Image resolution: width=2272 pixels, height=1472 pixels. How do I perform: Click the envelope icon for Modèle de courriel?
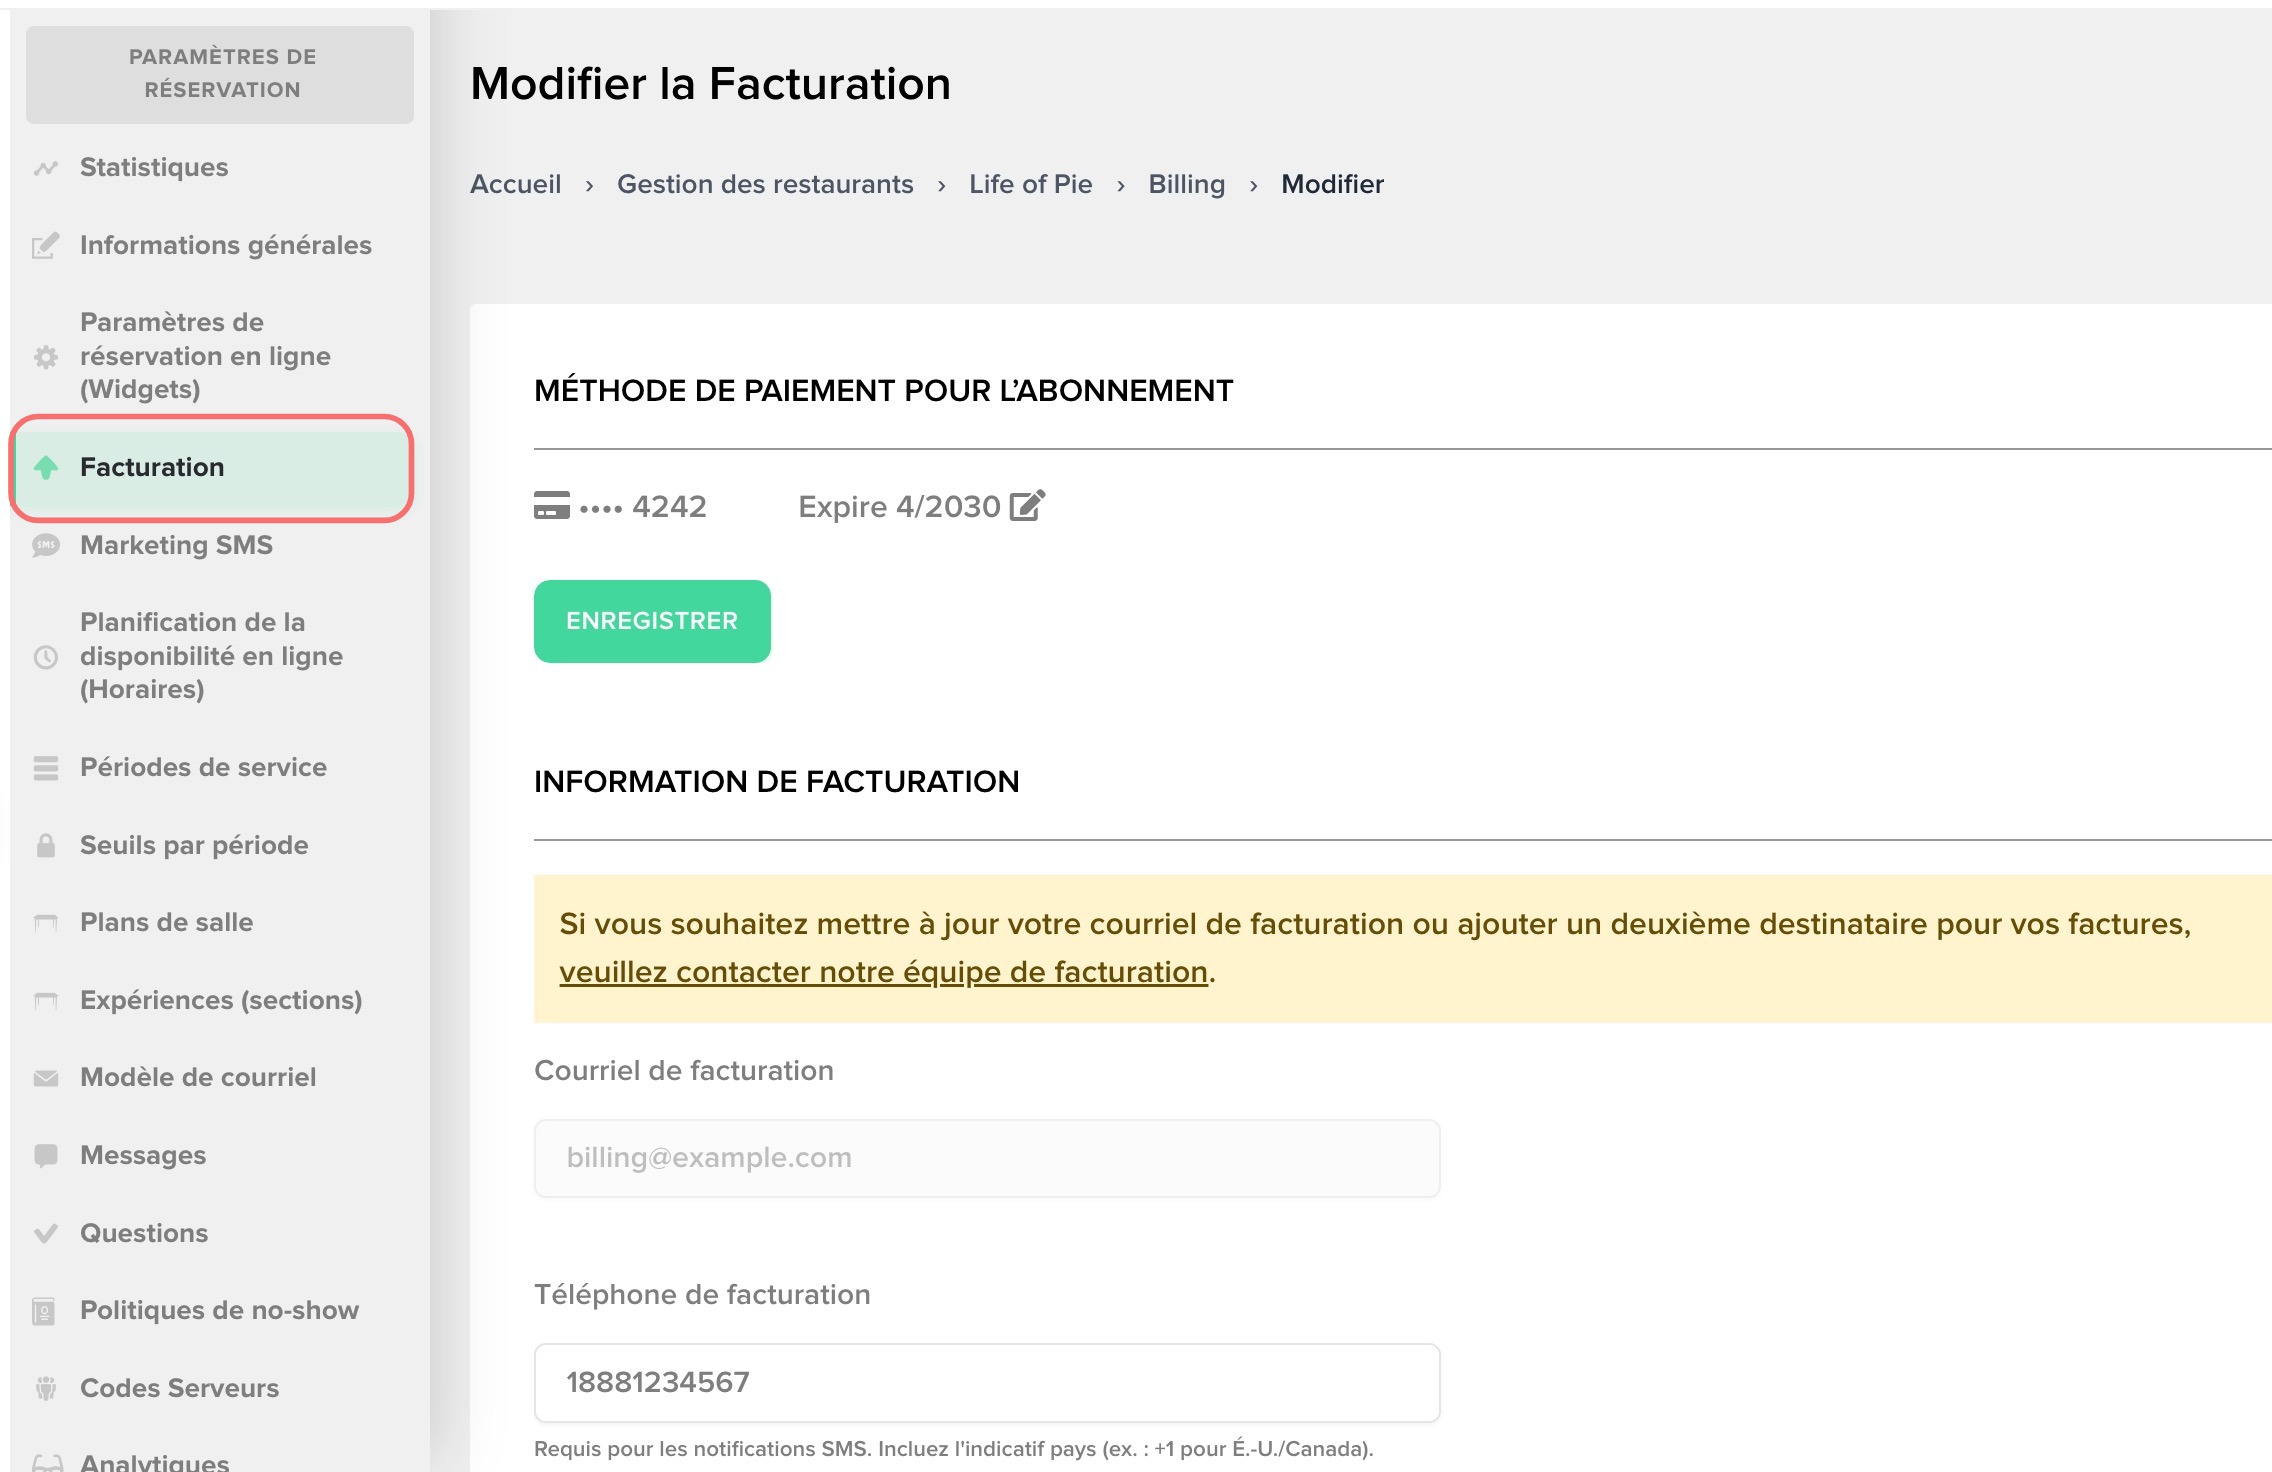pos(46,1078)
